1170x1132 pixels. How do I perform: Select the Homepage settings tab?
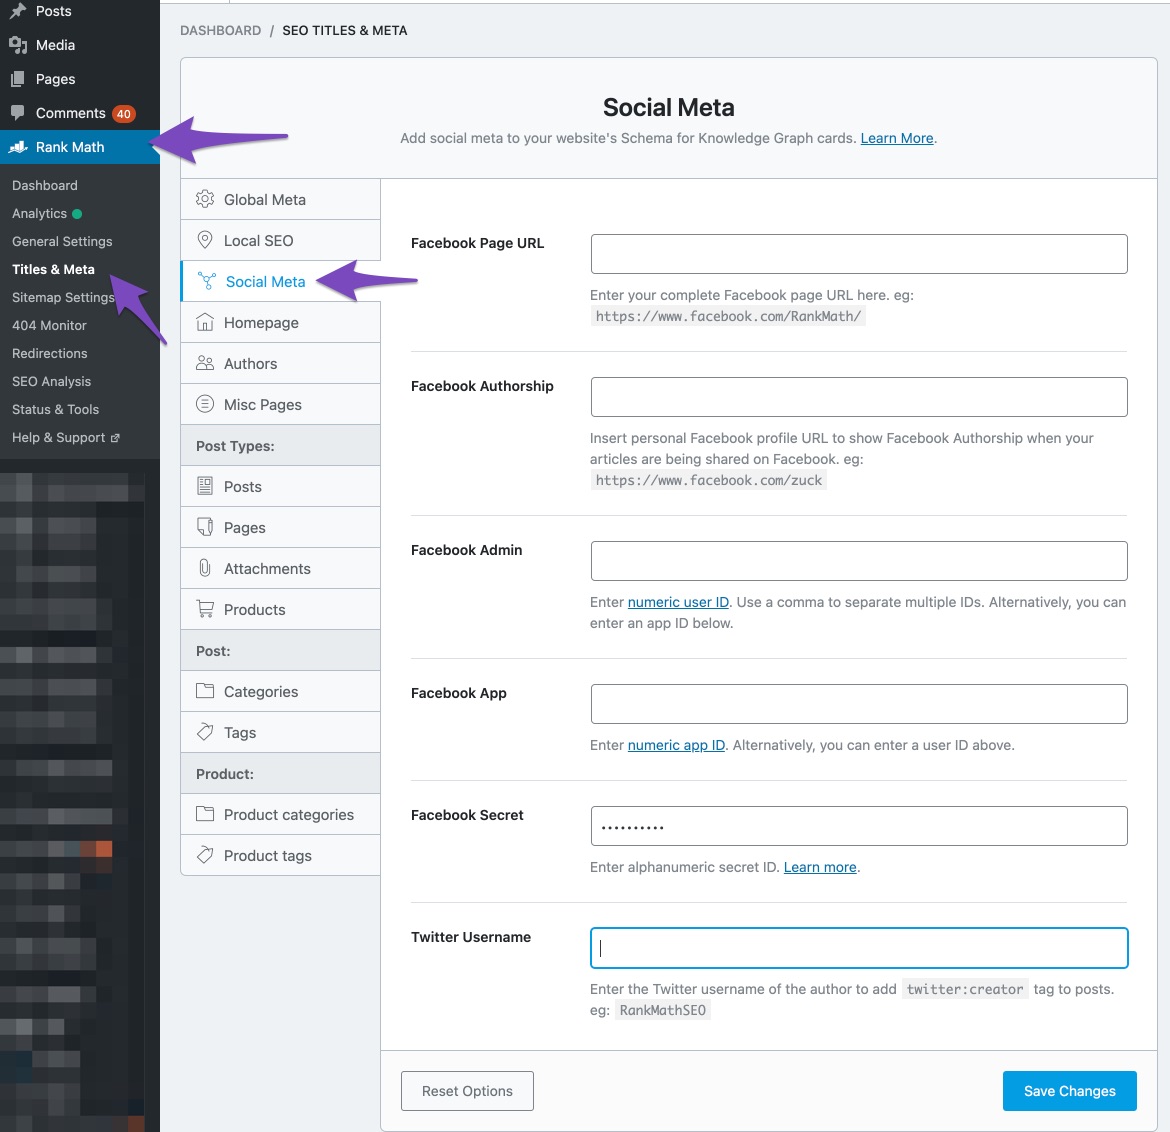coord(281,322)
